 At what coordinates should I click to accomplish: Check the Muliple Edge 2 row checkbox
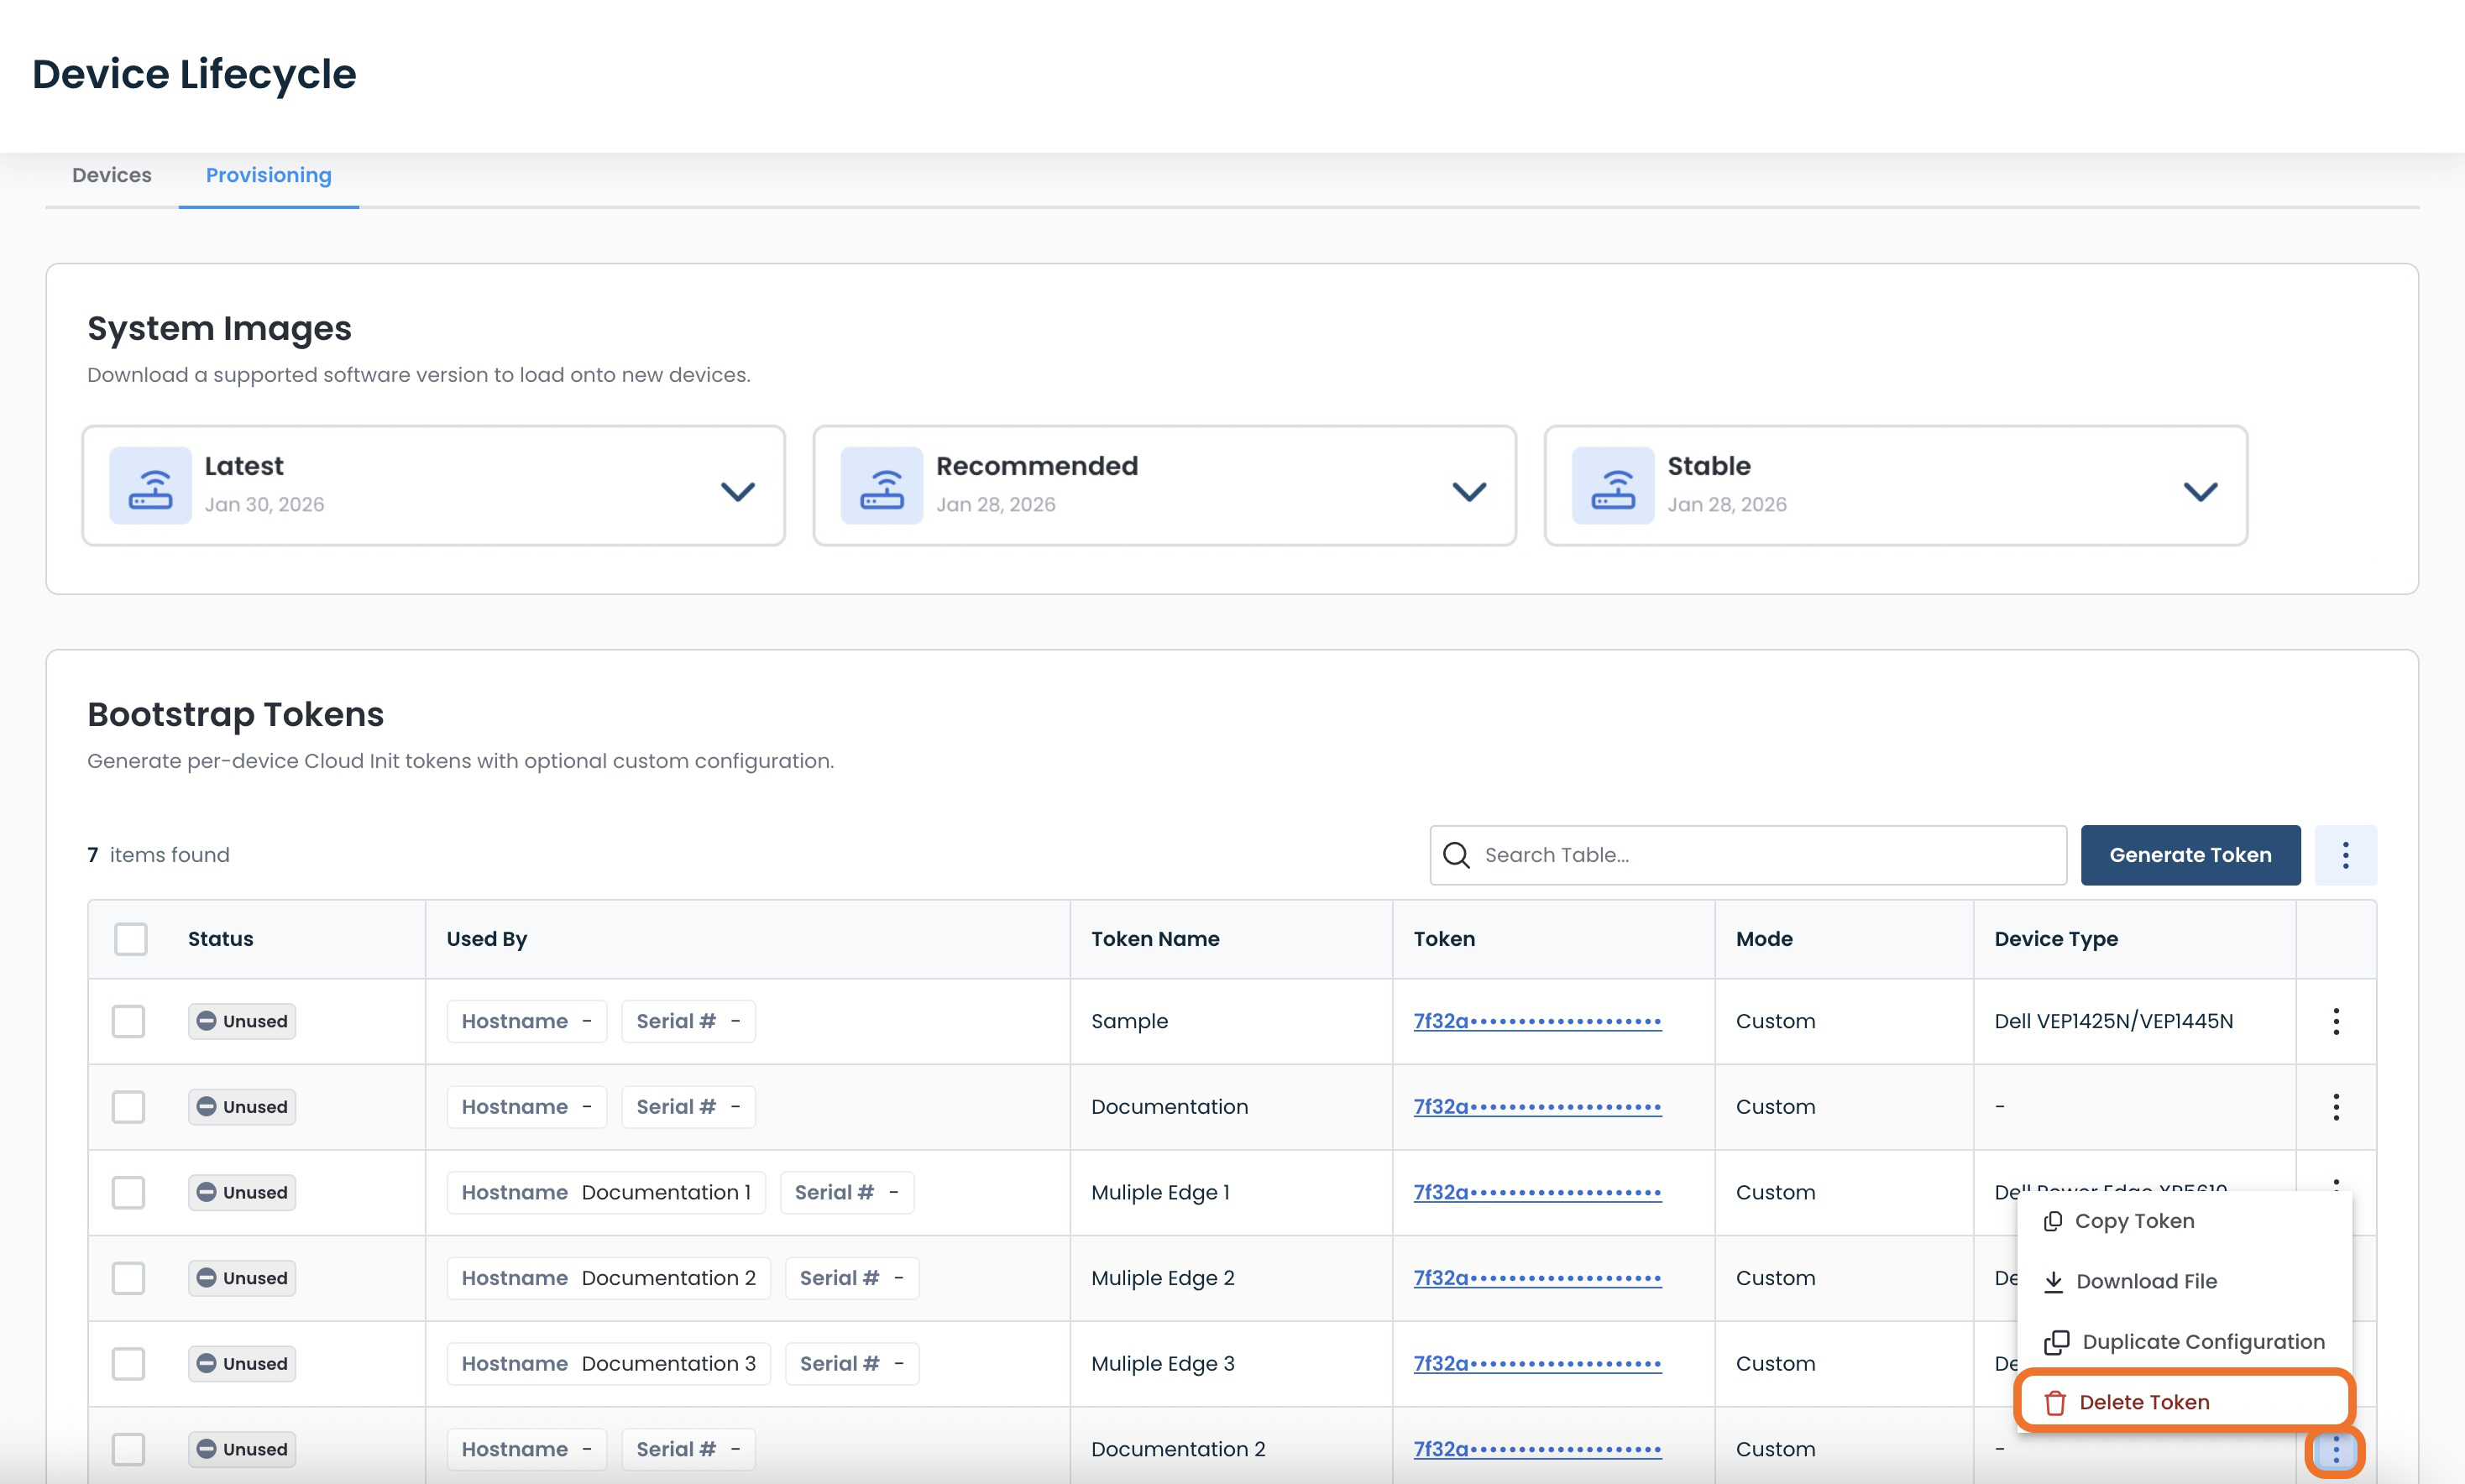(128, 1278)
